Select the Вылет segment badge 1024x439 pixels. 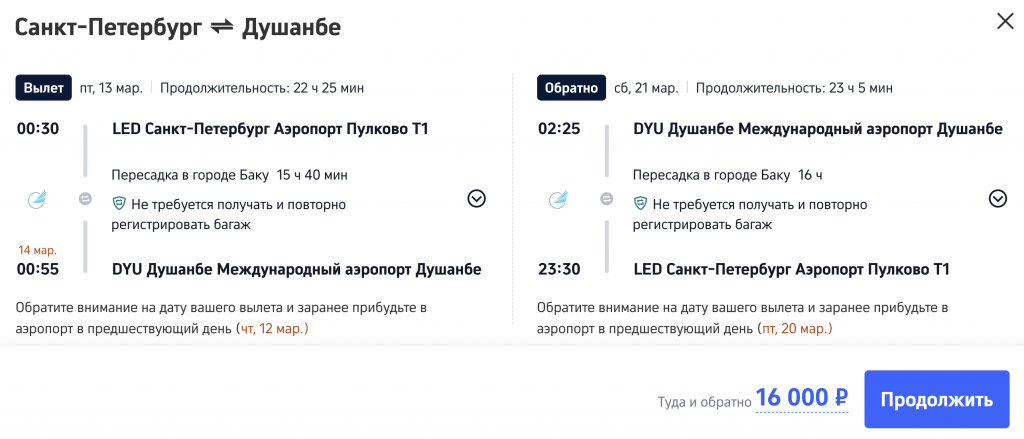[43, 88]
